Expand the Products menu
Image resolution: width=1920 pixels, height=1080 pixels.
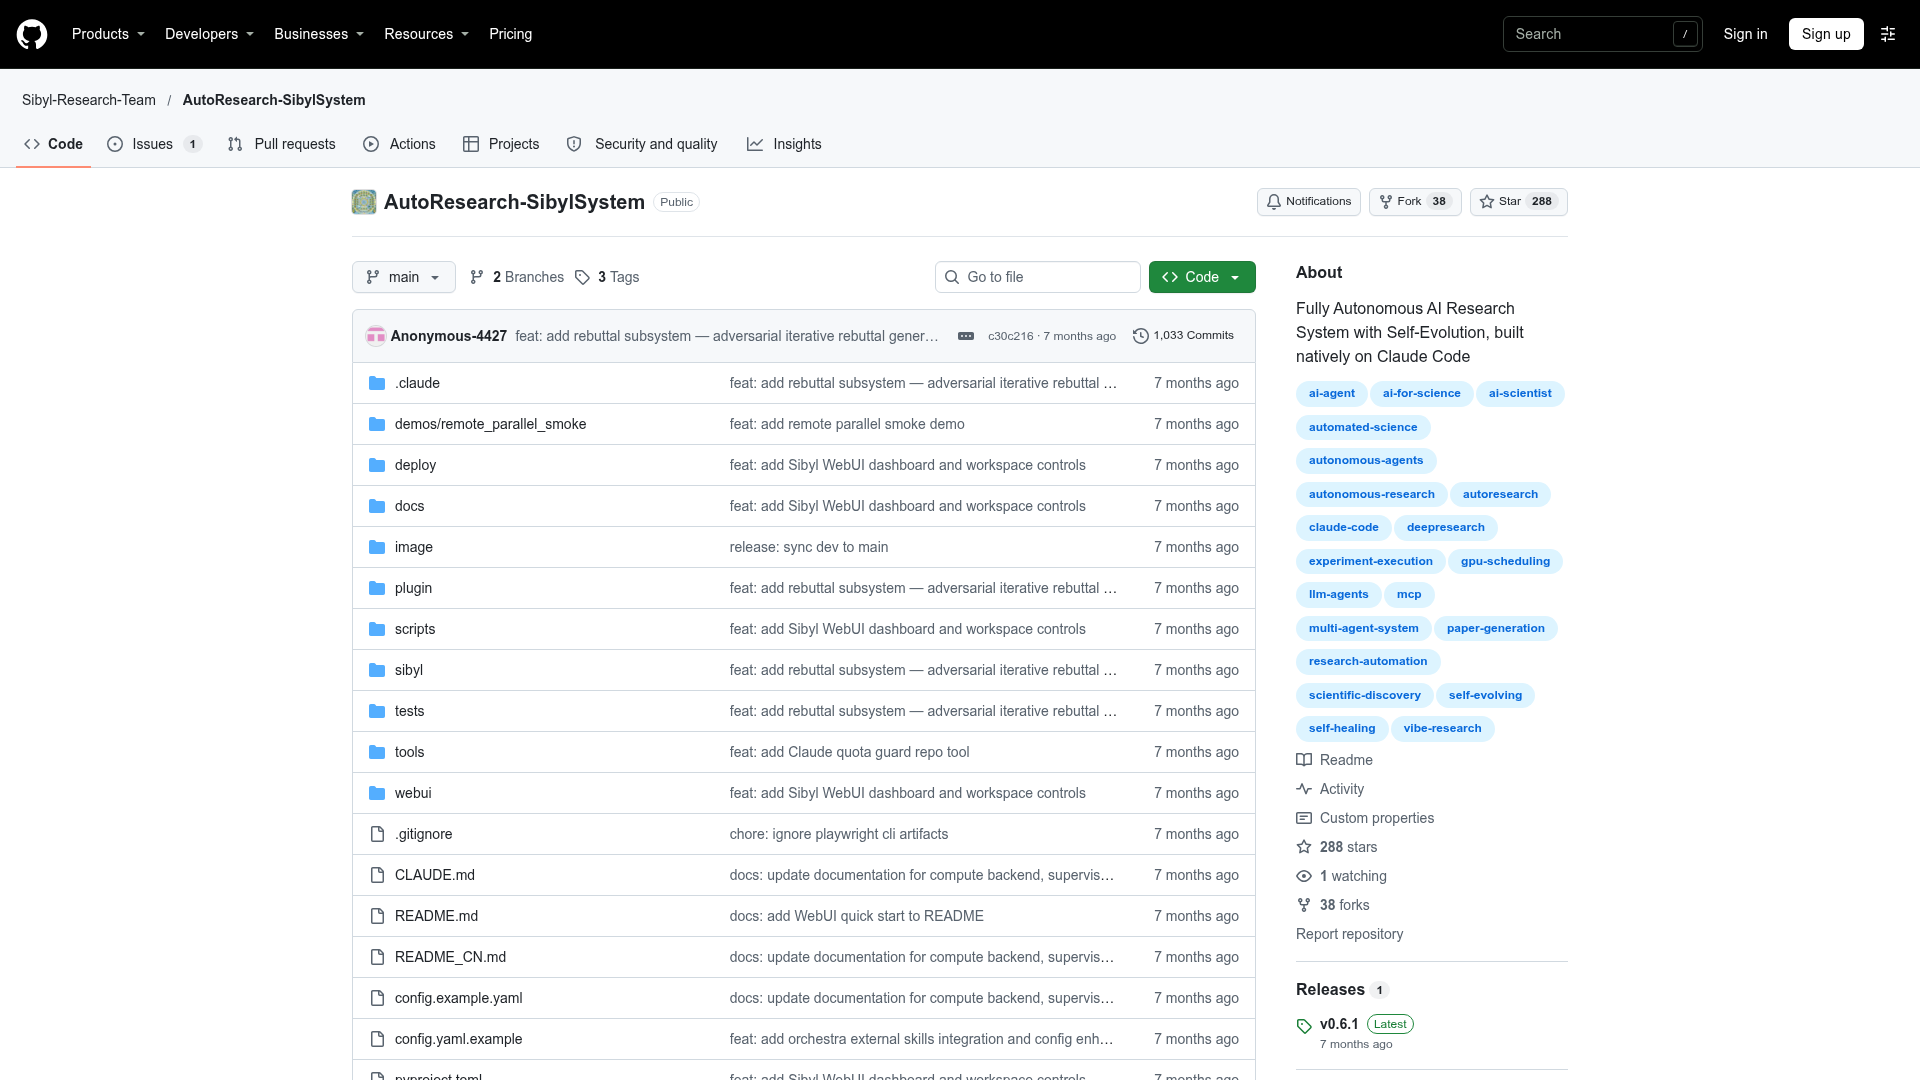point(108,34)
